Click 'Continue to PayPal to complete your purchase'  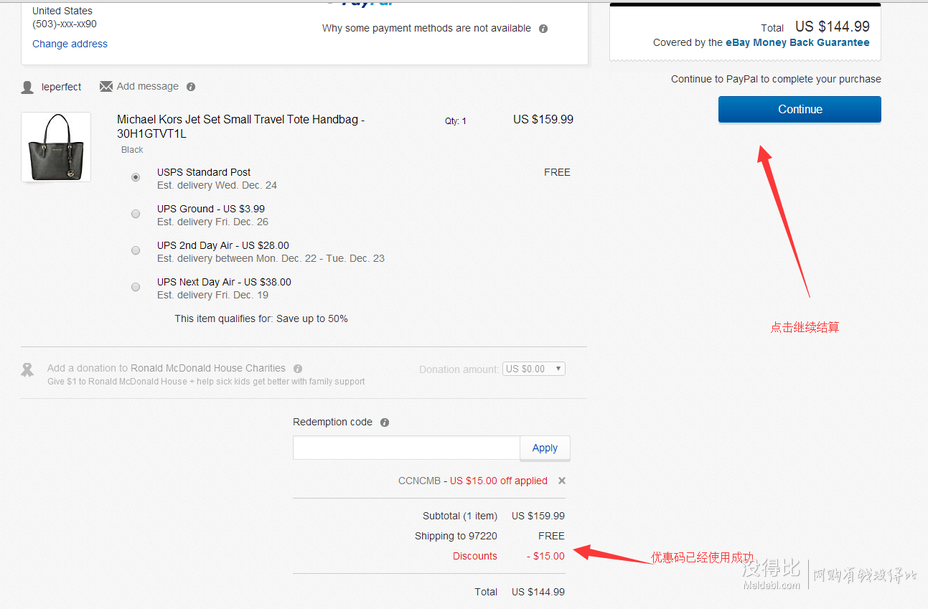click(x=775, y=79)
